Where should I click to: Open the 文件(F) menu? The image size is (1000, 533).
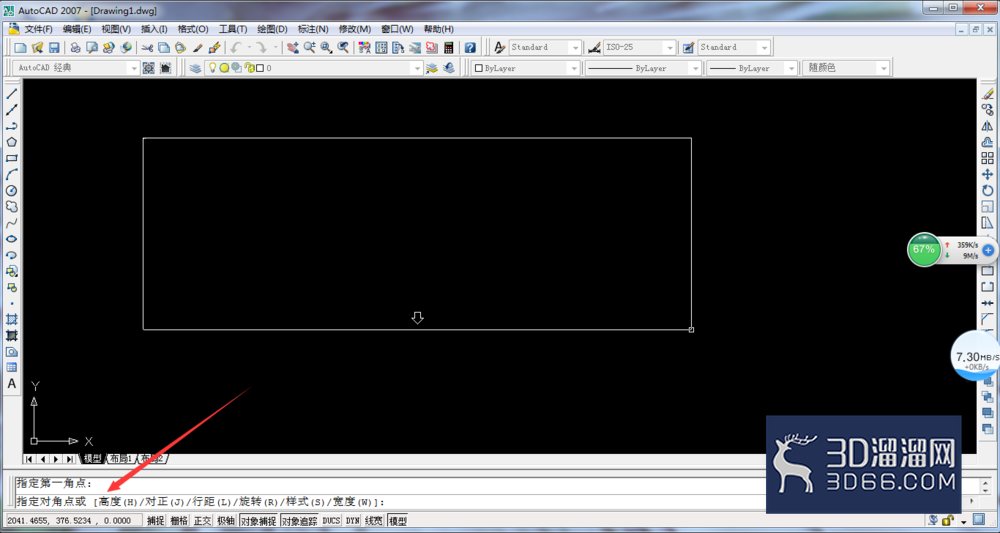(38, 29)
